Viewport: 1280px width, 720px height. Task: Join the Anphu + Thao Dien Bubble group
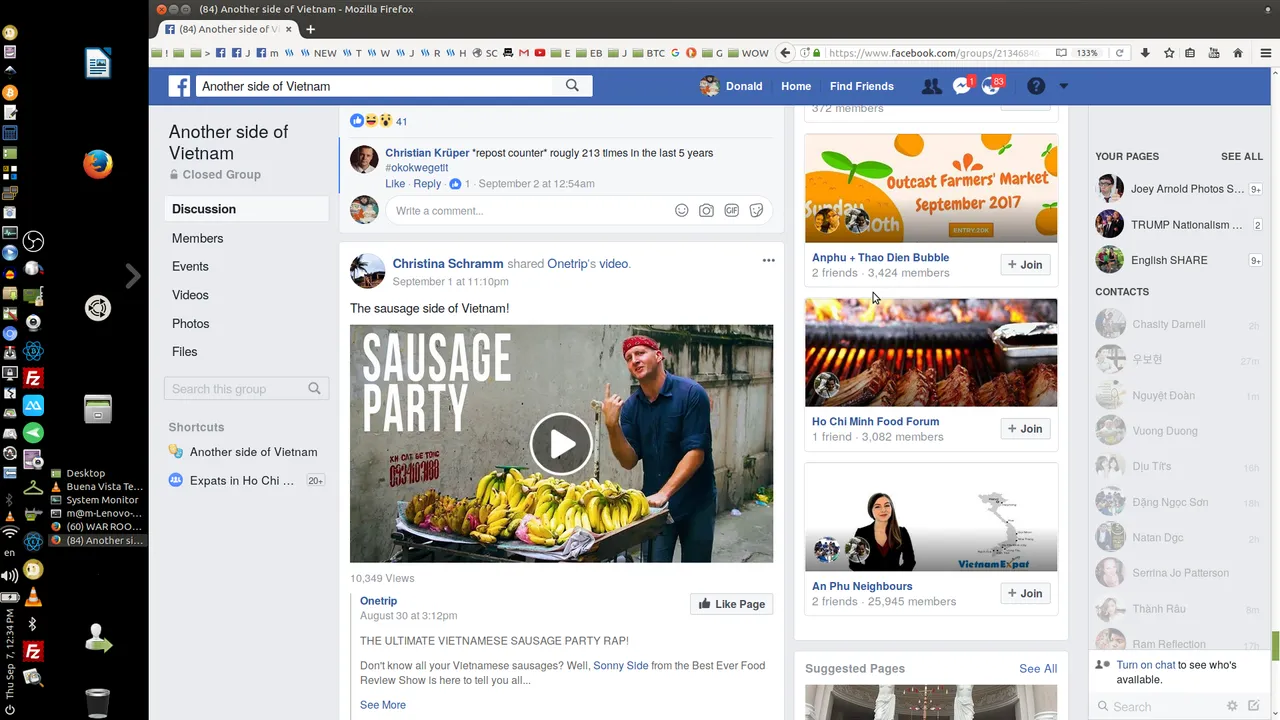click(1025, 265)
